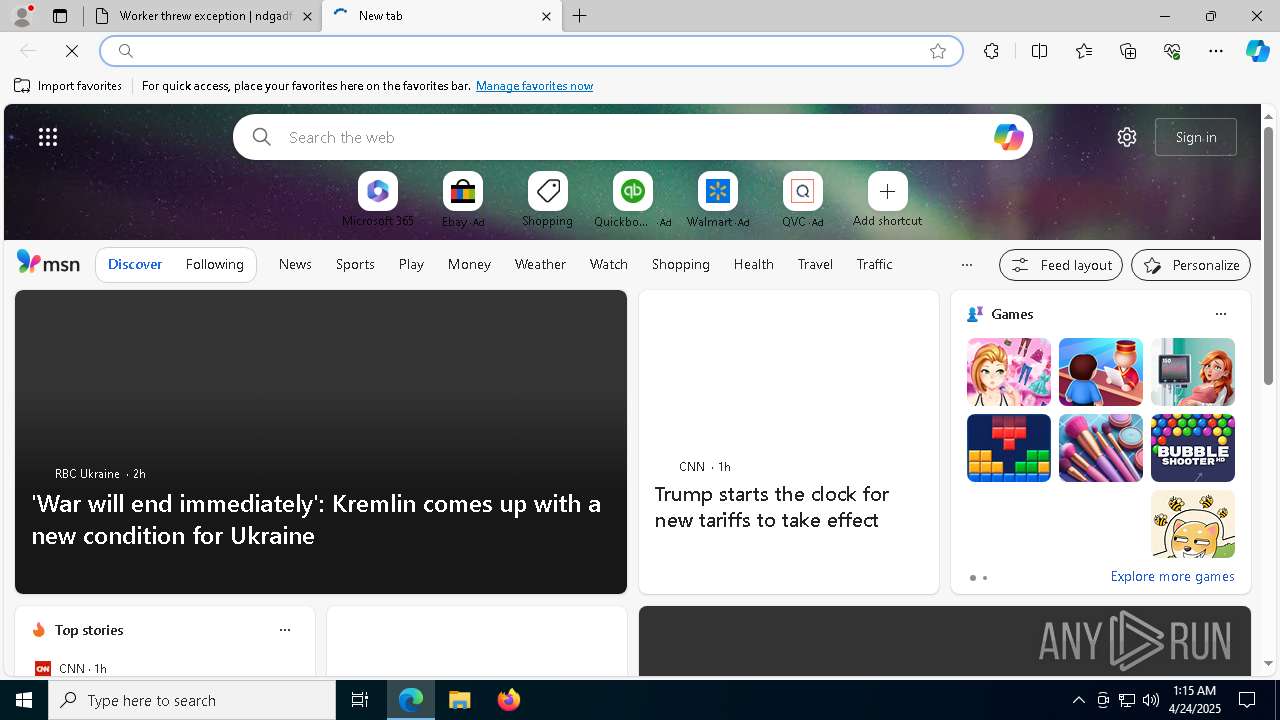Show hidden system tray icons
The height and width of the screenshot is (720, 1280).
coord(1078,700)
